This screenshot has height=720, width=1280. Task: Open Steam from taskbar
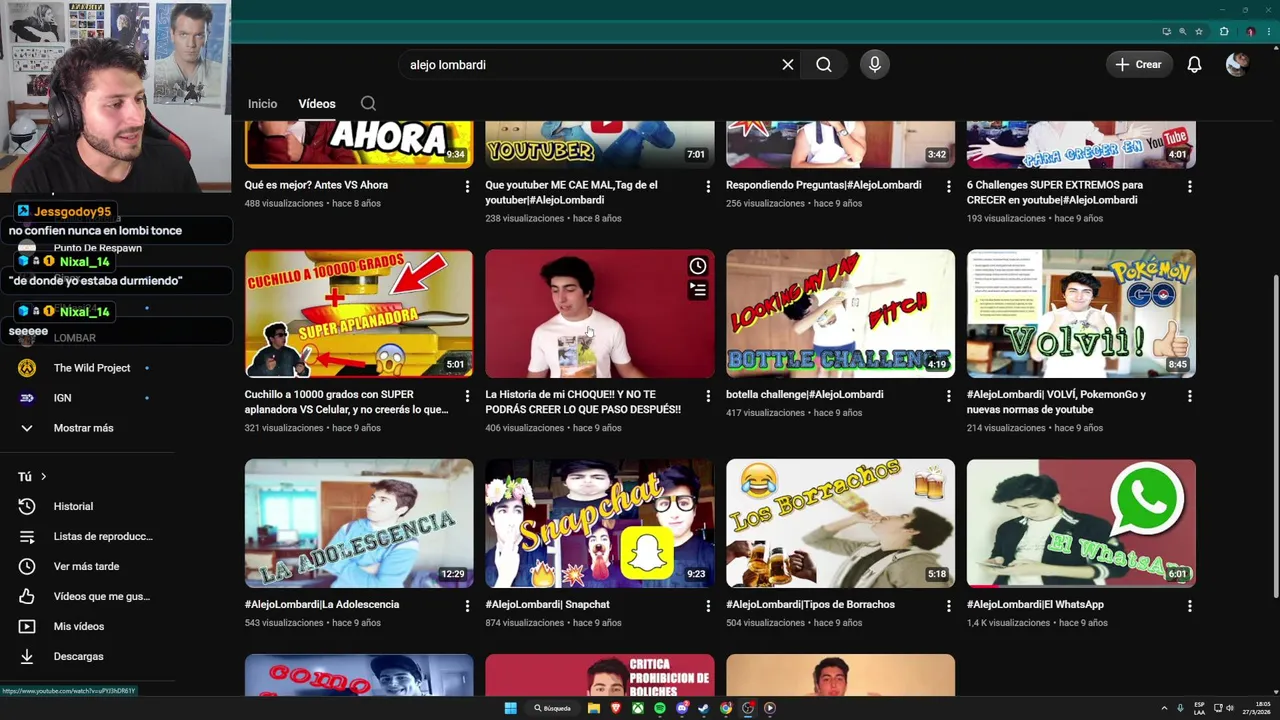[704, 708]
